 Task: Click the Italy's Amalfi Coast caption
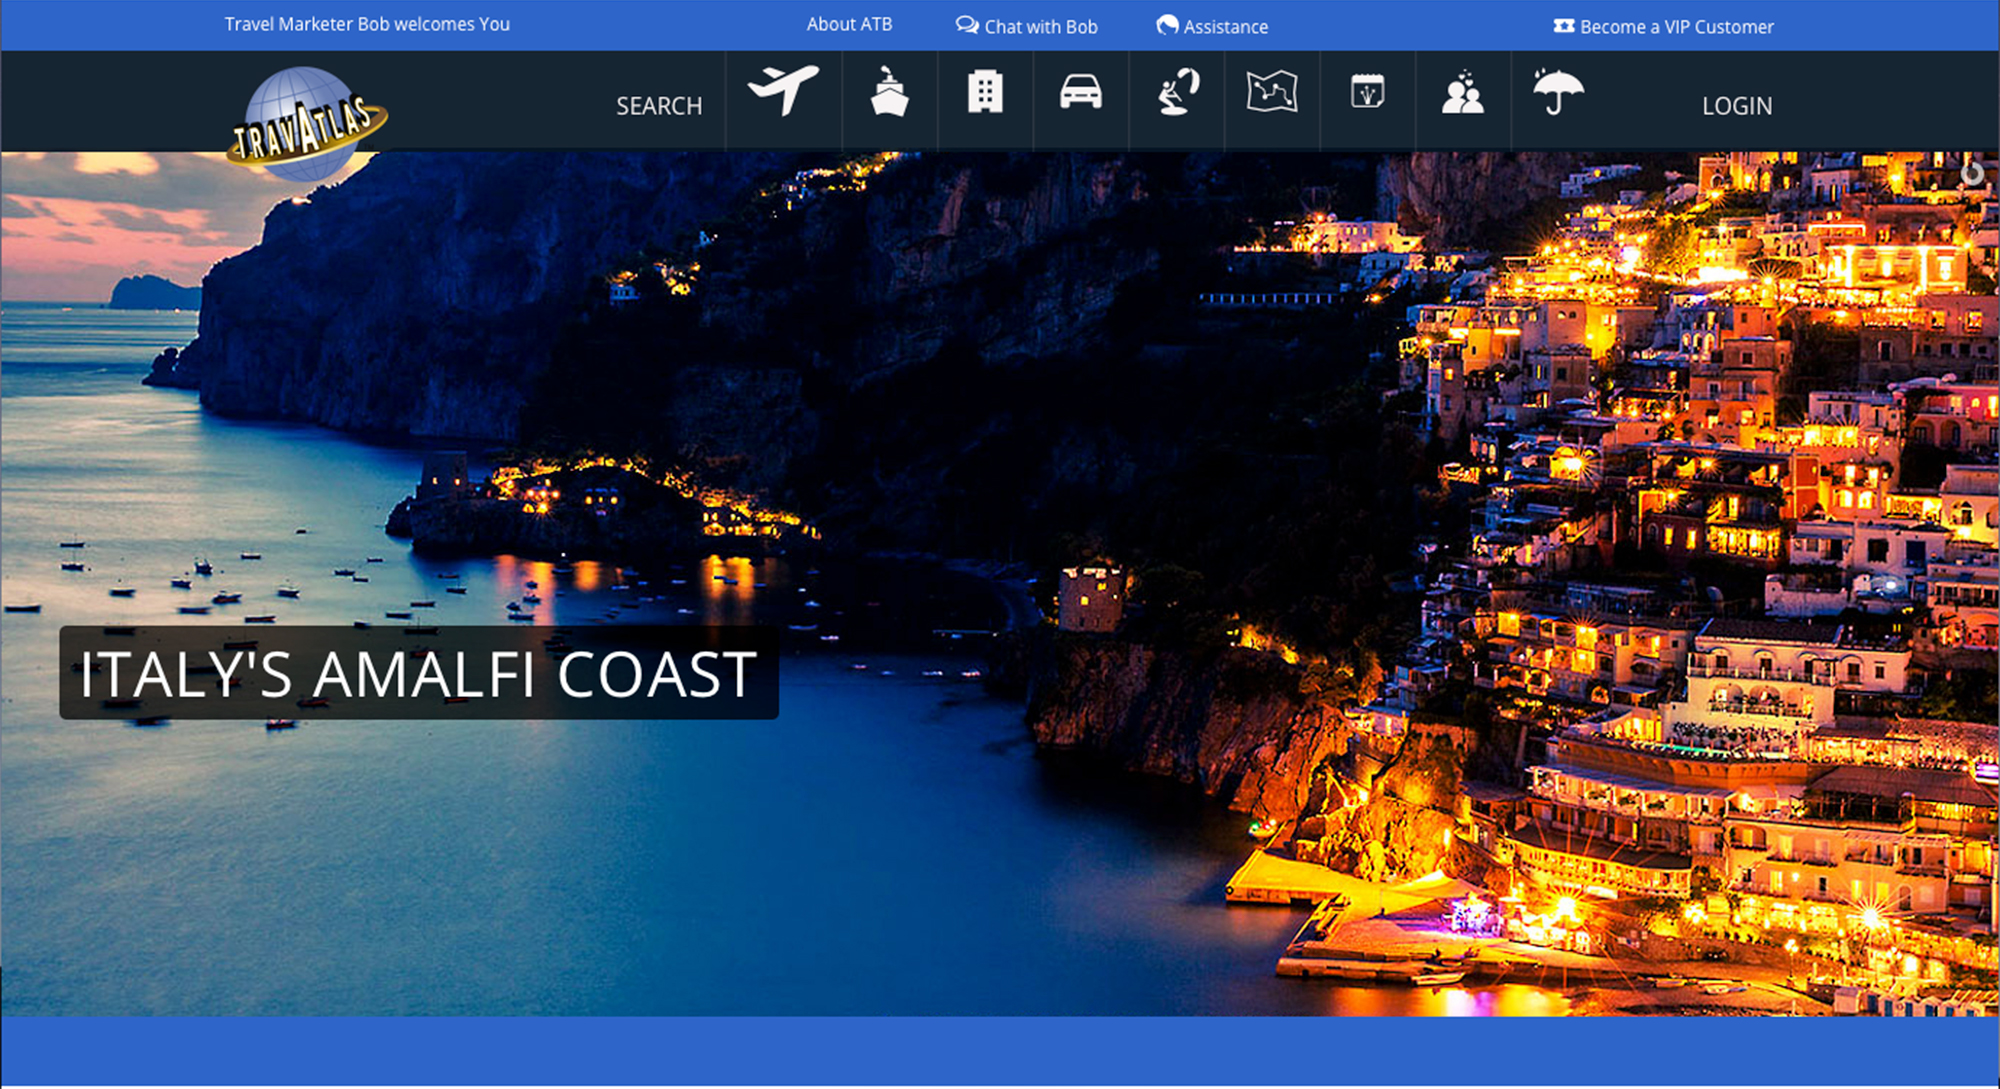tap(419, 673)
